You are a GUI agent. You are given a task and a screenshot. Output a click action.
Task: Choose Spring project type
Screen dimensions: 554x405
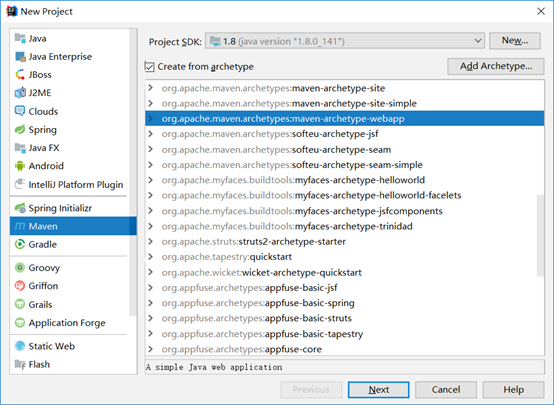pyautogui.click(x=70, y=129)
